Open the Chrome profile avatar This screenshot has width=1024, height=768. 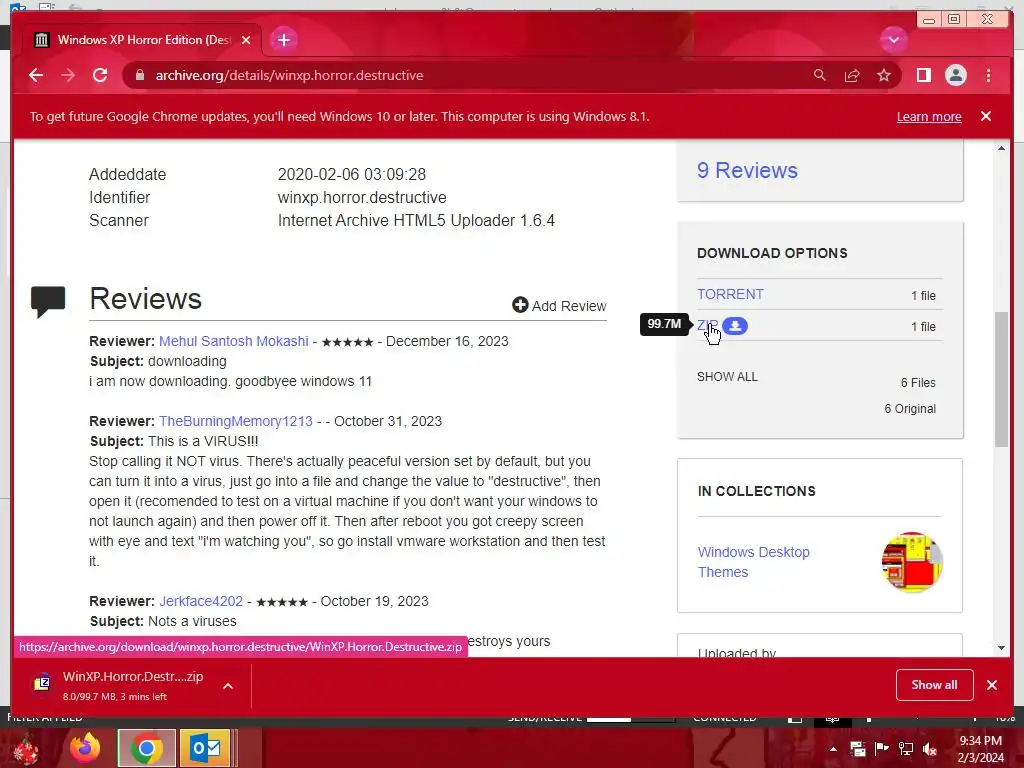point(955,75)
